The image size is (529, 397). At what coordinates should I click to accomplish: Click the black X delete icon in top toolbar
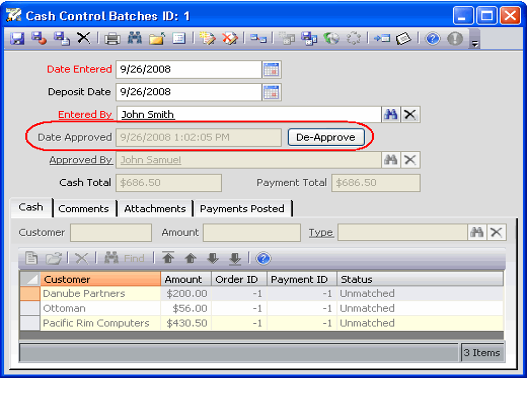(84, 38)
